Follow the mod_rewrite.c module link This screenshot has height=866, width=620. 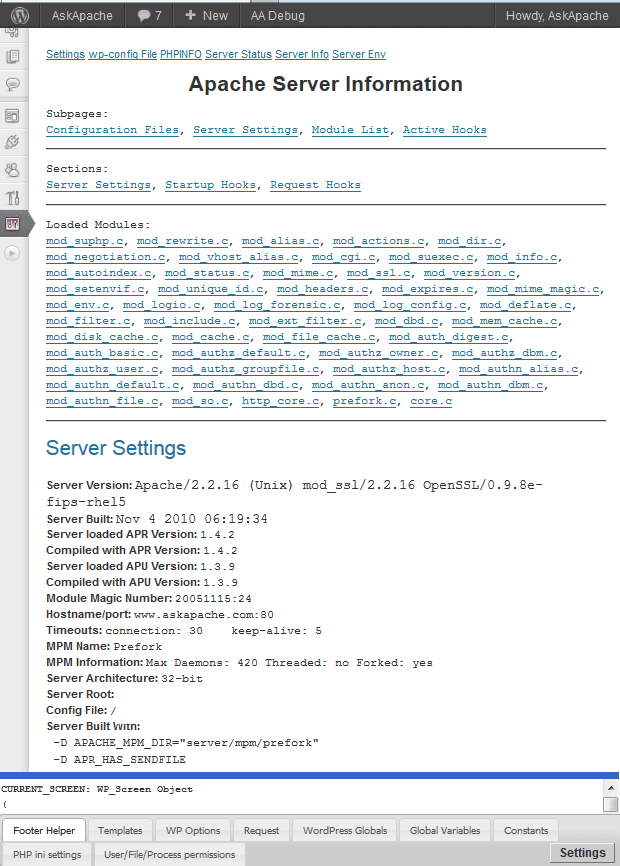click(183, 241)
